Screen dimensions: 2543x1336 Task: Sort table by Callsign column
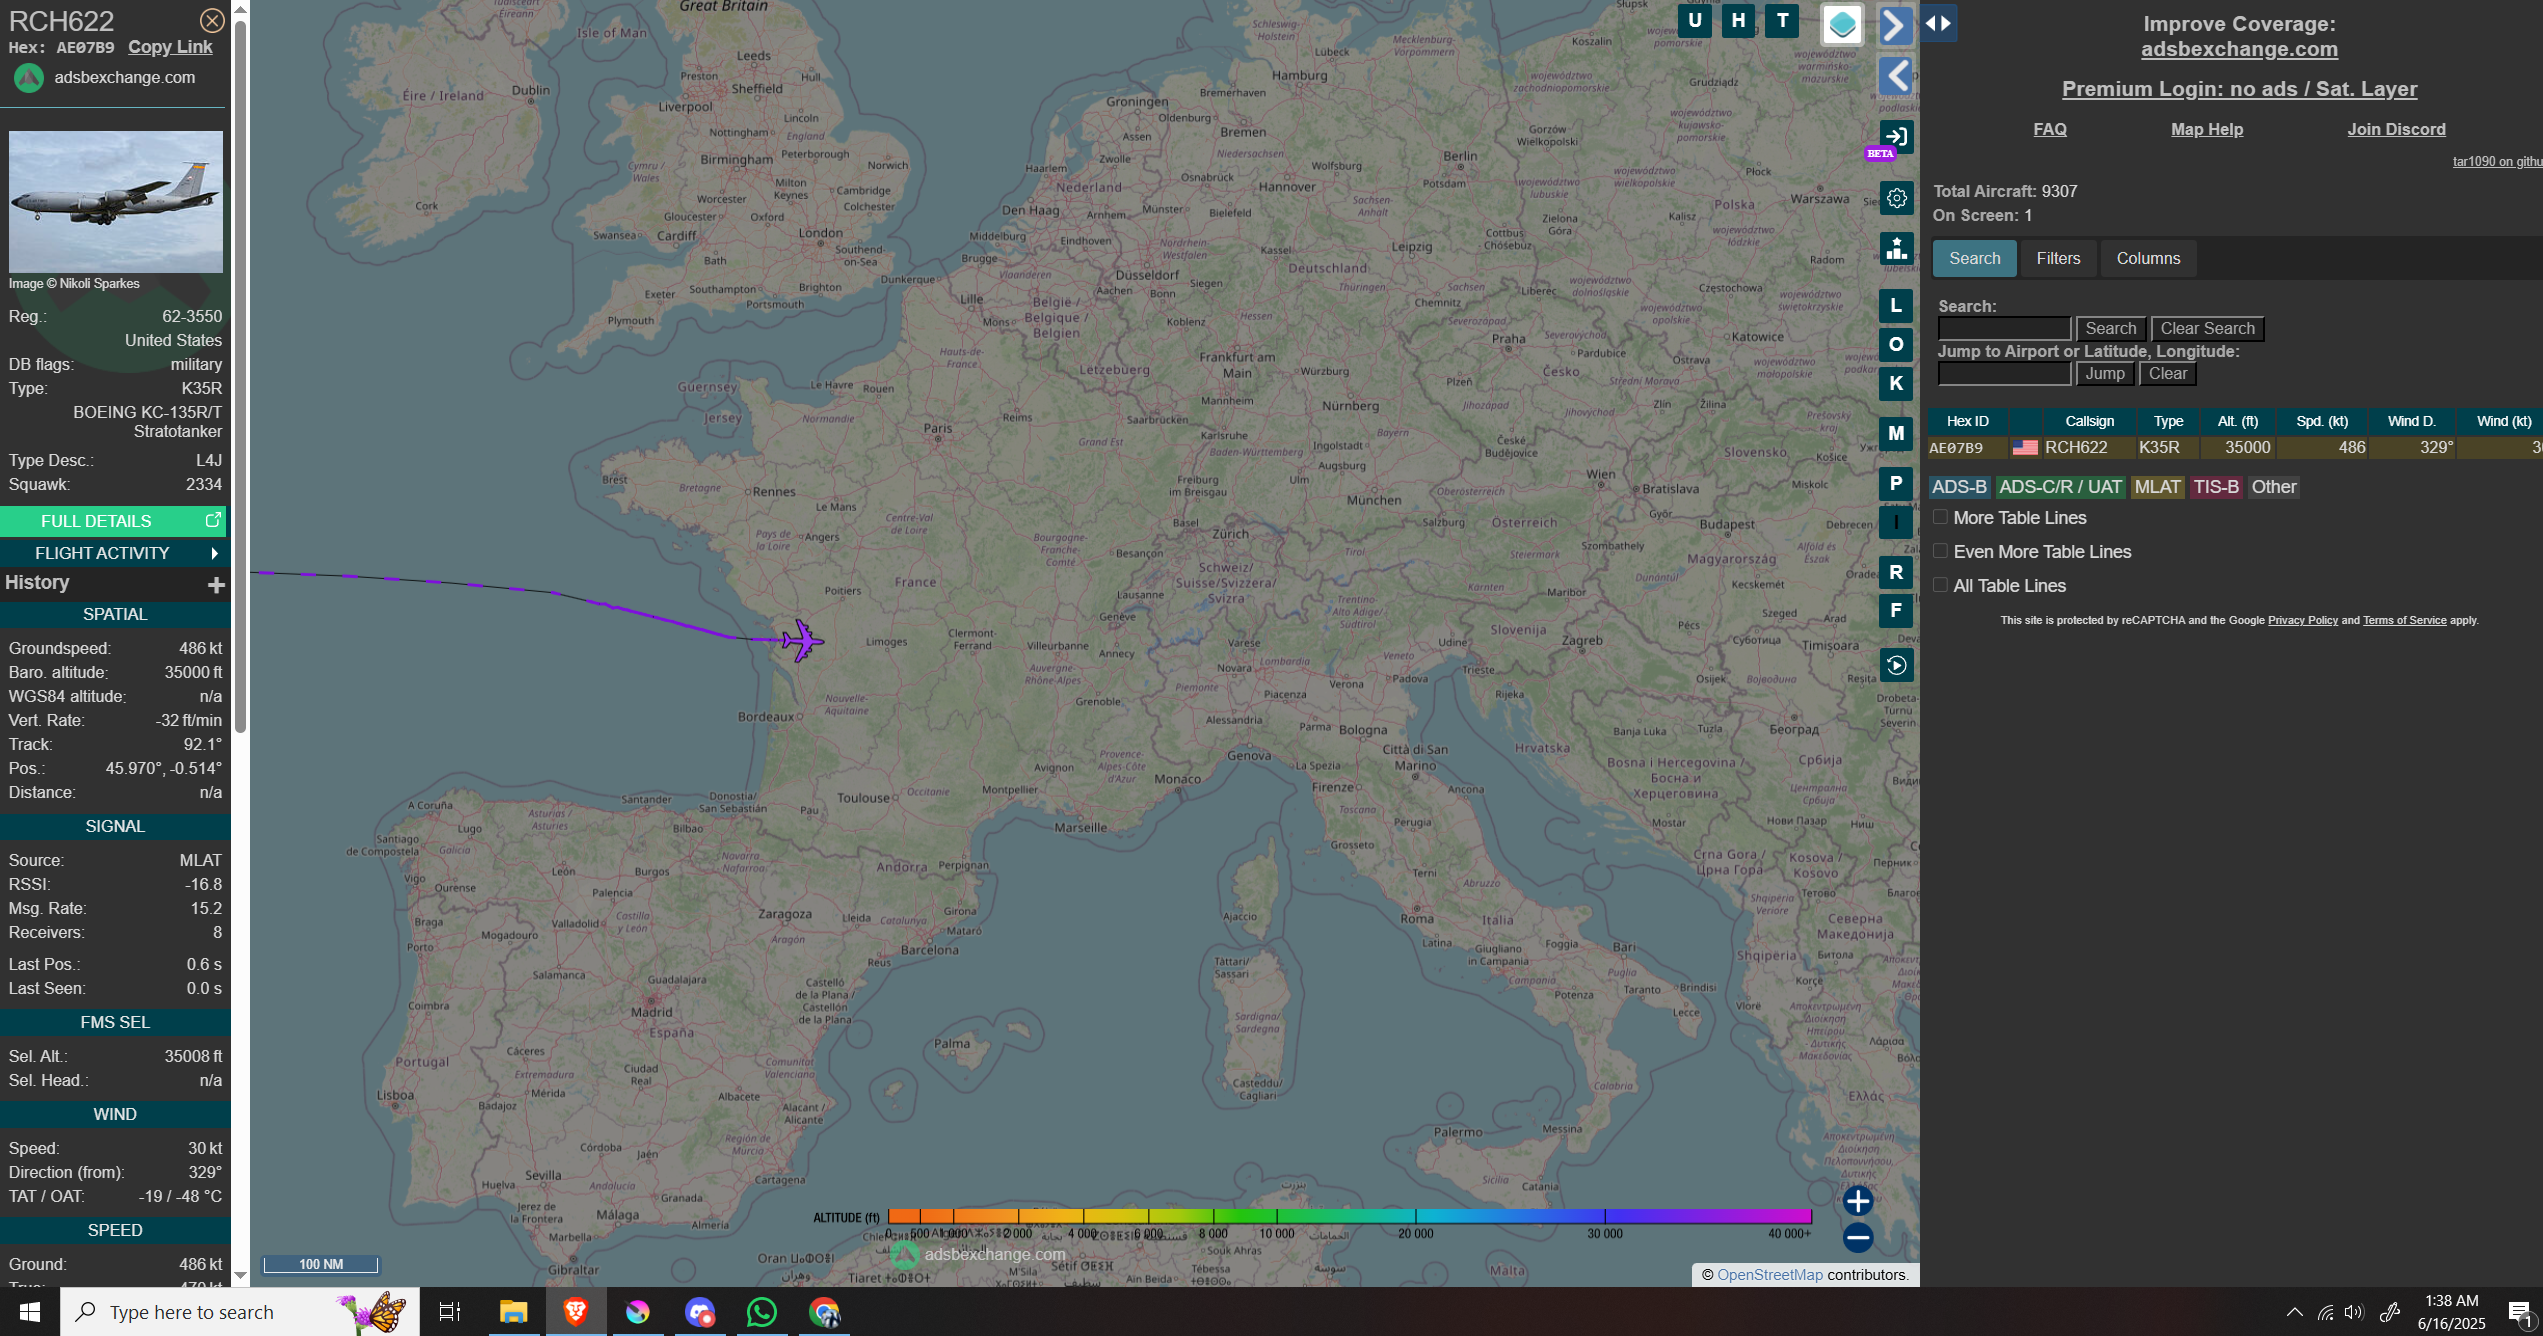point(2089,421)
